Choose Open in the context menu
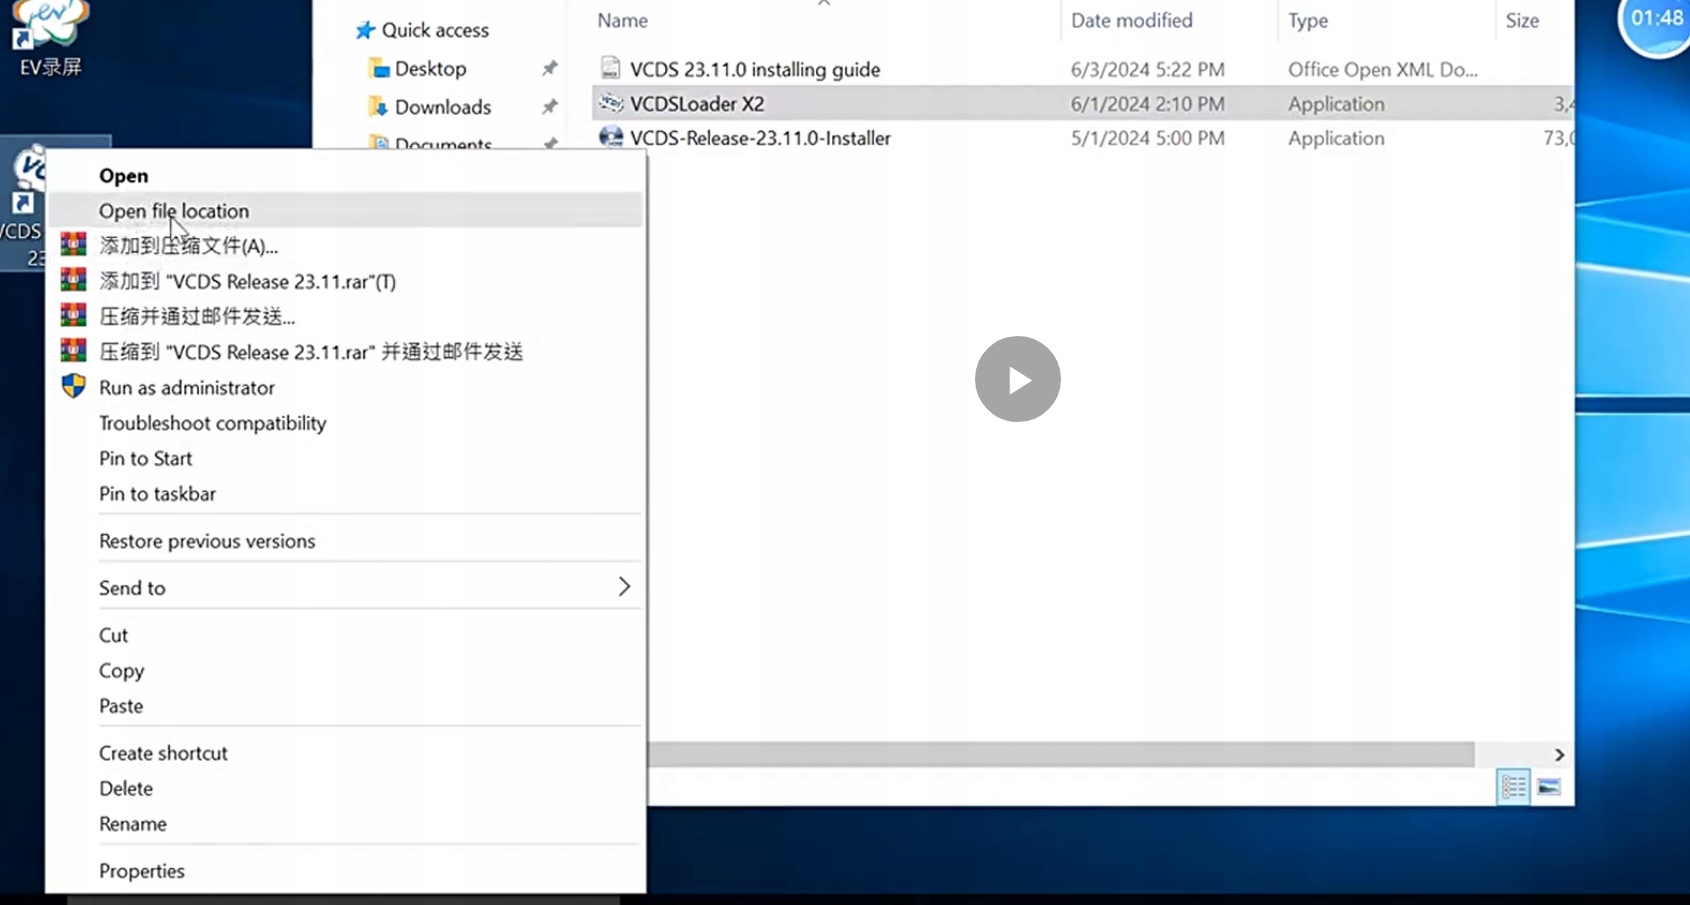Screen dimensions: 1690x905 pos(123,175)
